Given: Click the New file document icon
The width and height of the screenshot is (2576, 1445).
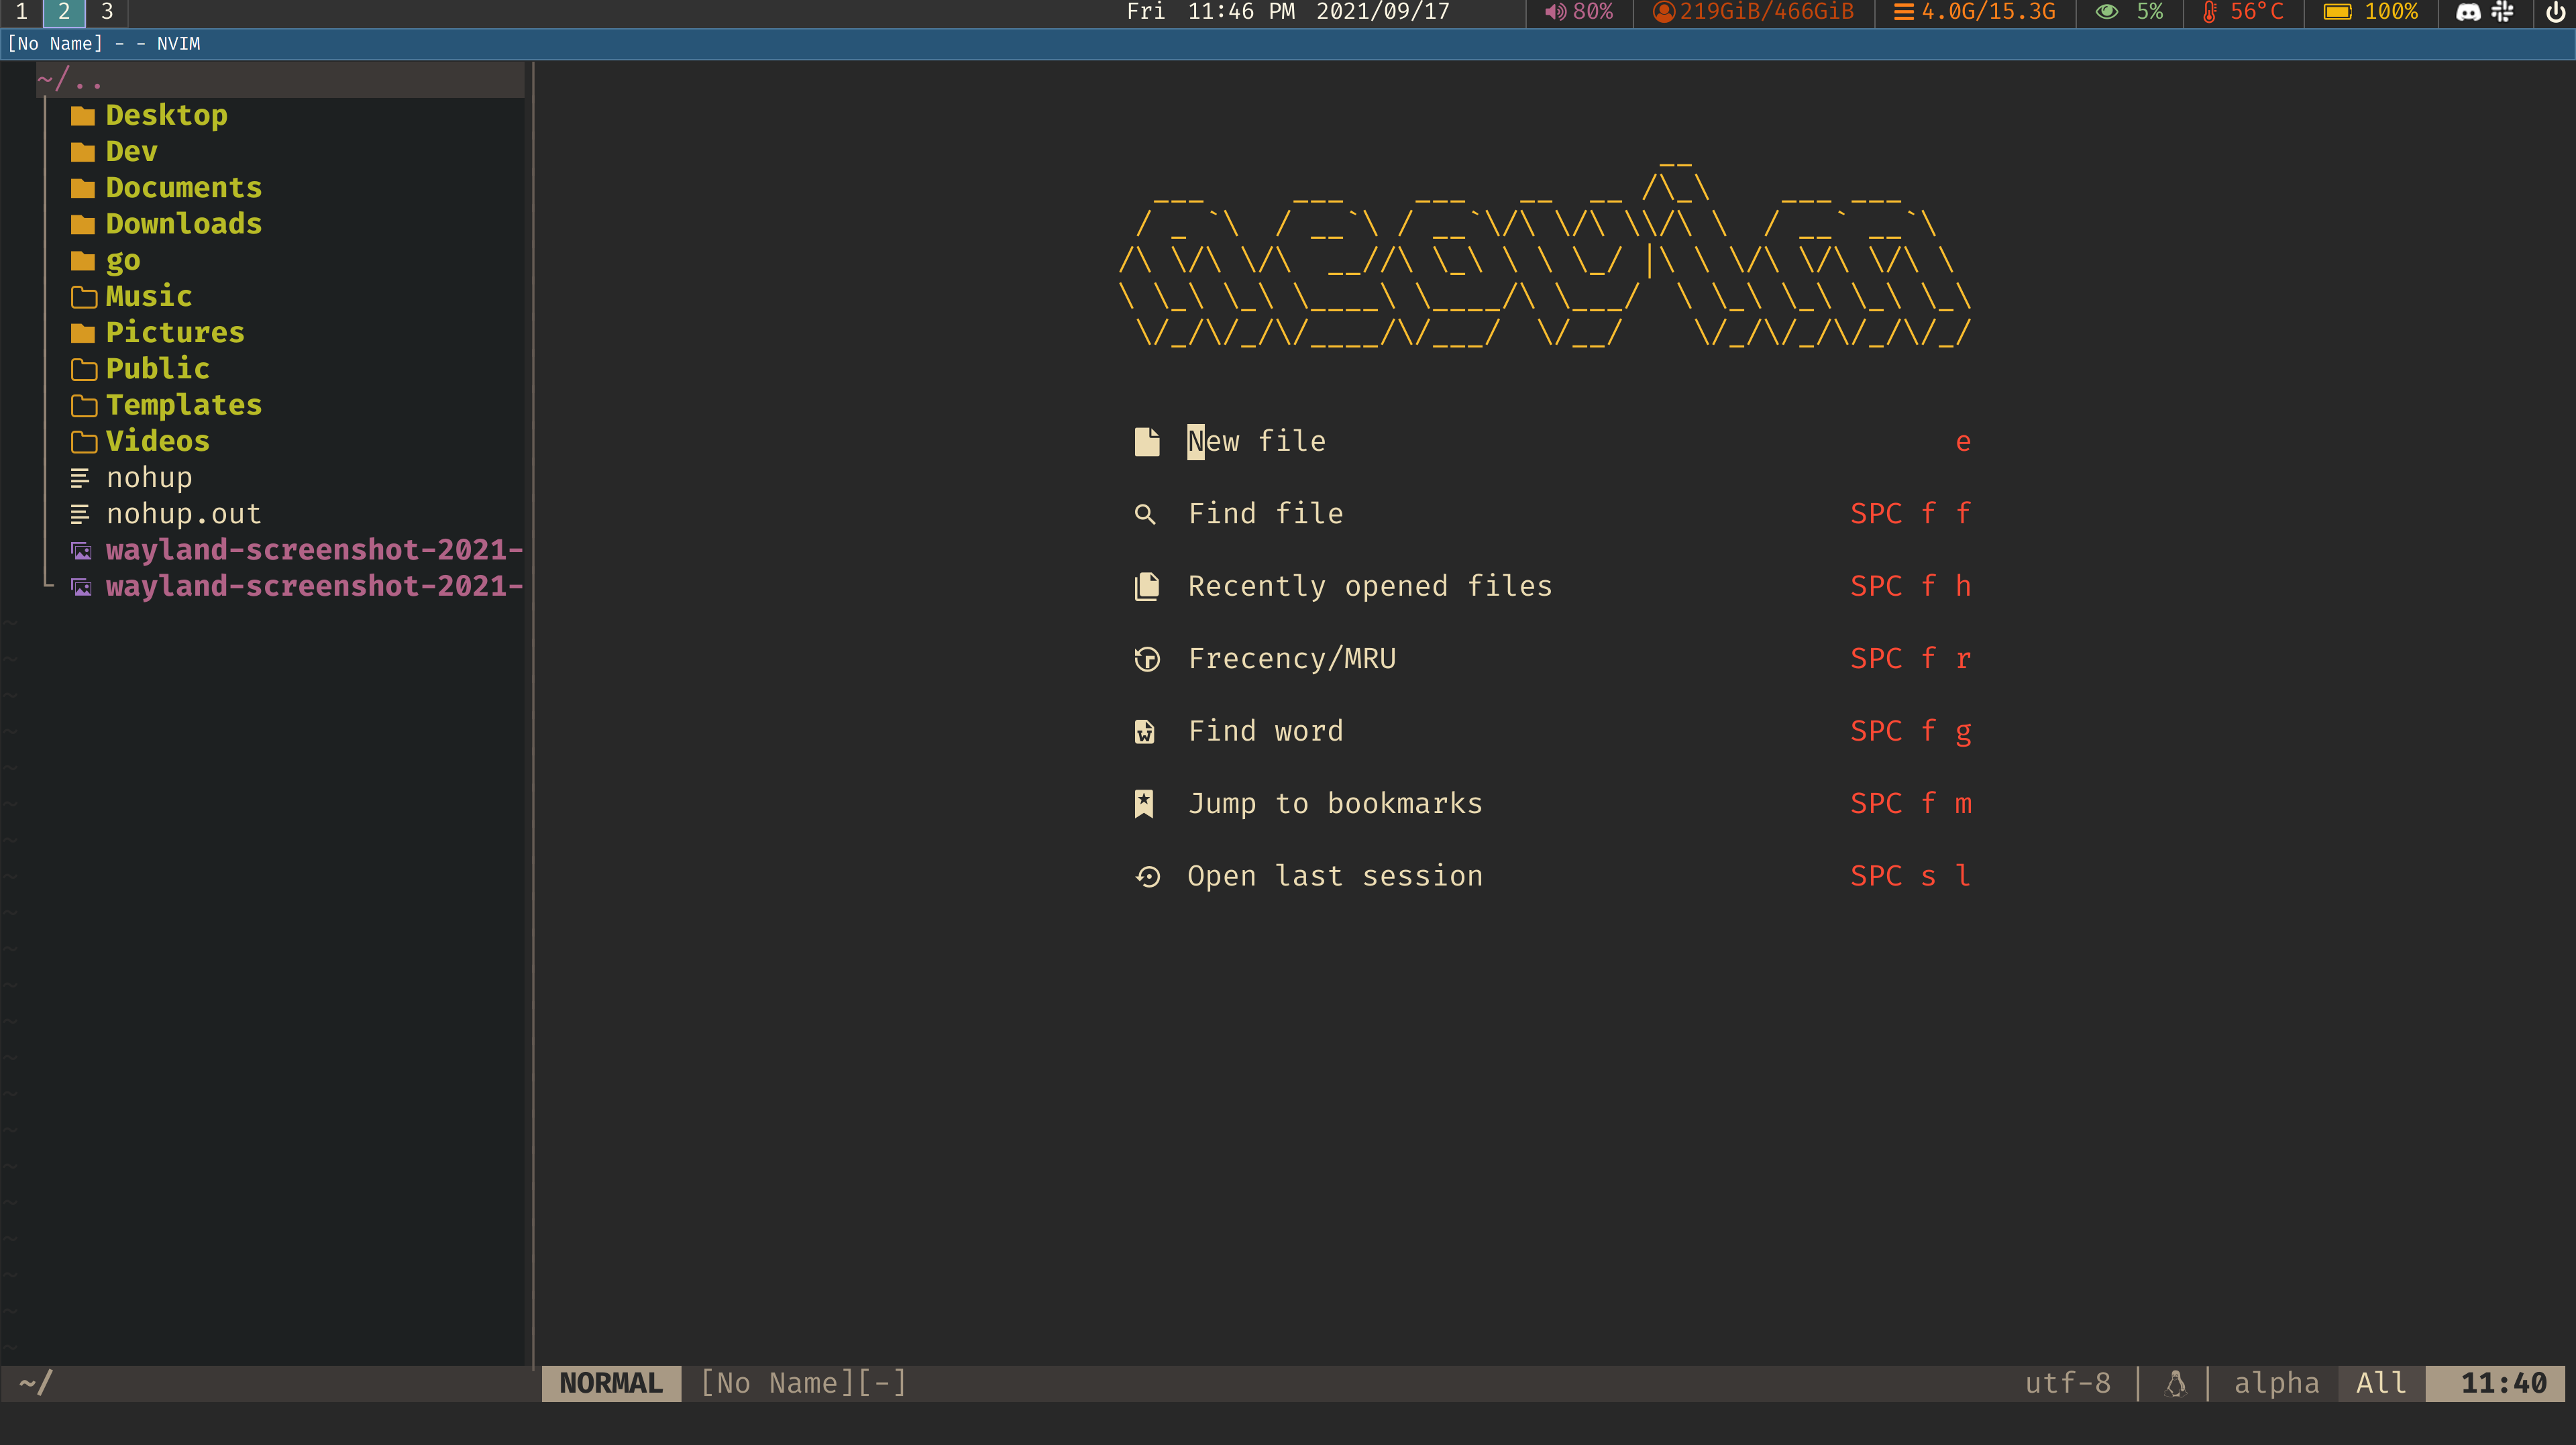Looking at the screenshot, I should [x=1147, y=441].
